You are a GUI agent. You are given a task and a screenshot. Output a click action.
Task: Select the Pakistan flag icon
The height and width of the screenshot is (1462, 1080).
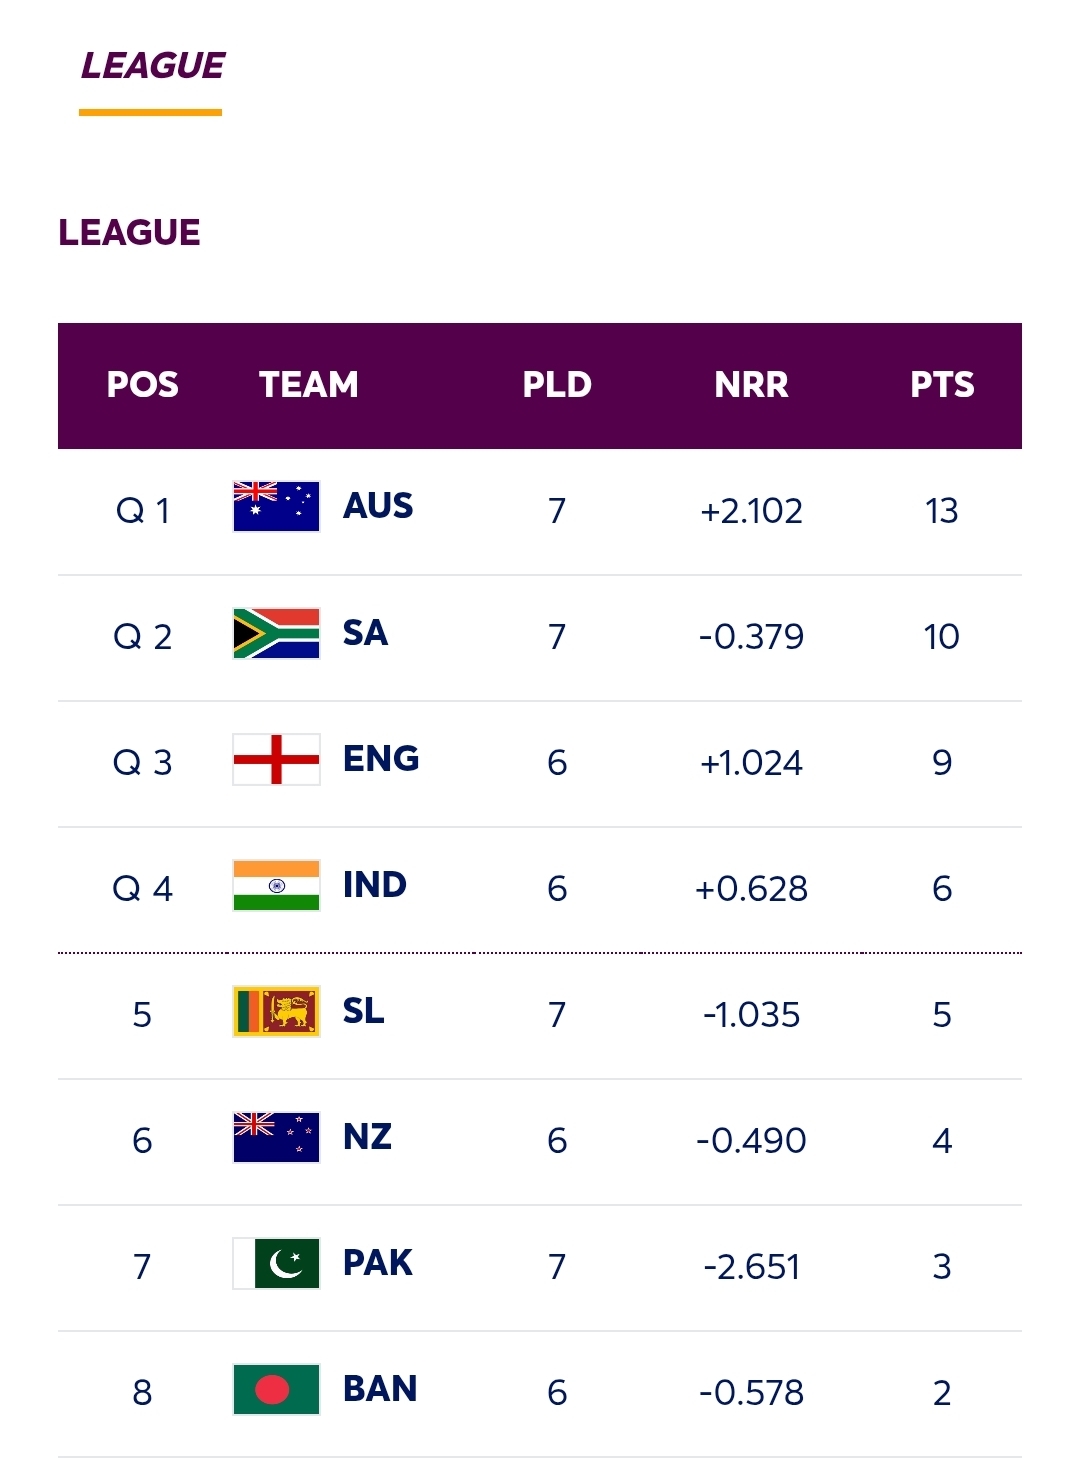tap(276, 1264)
